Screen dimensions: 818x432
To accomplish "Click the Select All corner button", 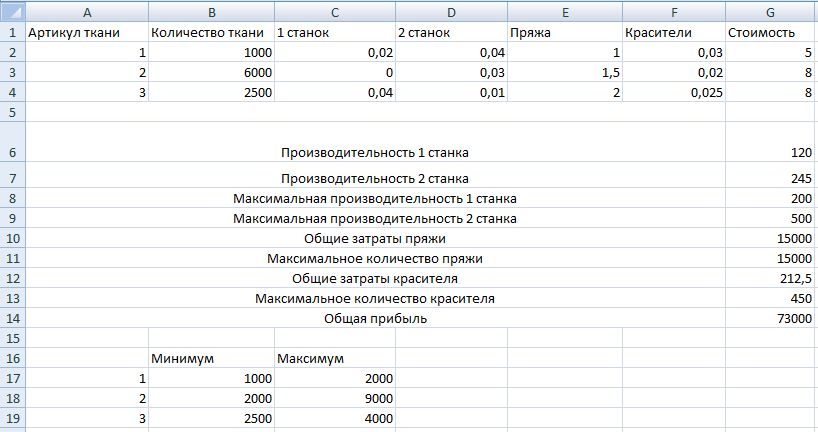I will point(13,11).
